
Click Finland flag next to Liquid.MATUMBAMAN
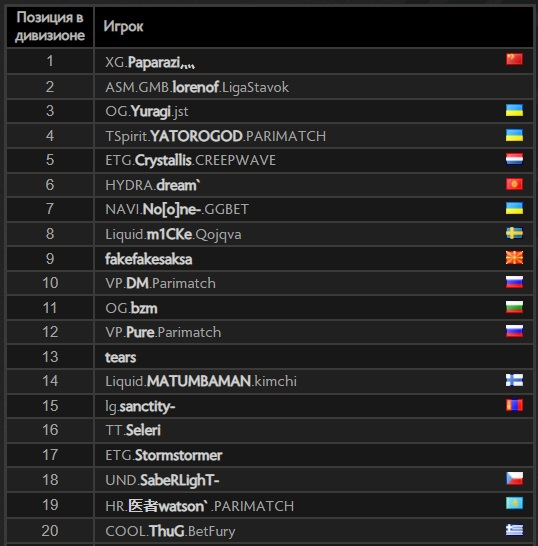[514, 380]
